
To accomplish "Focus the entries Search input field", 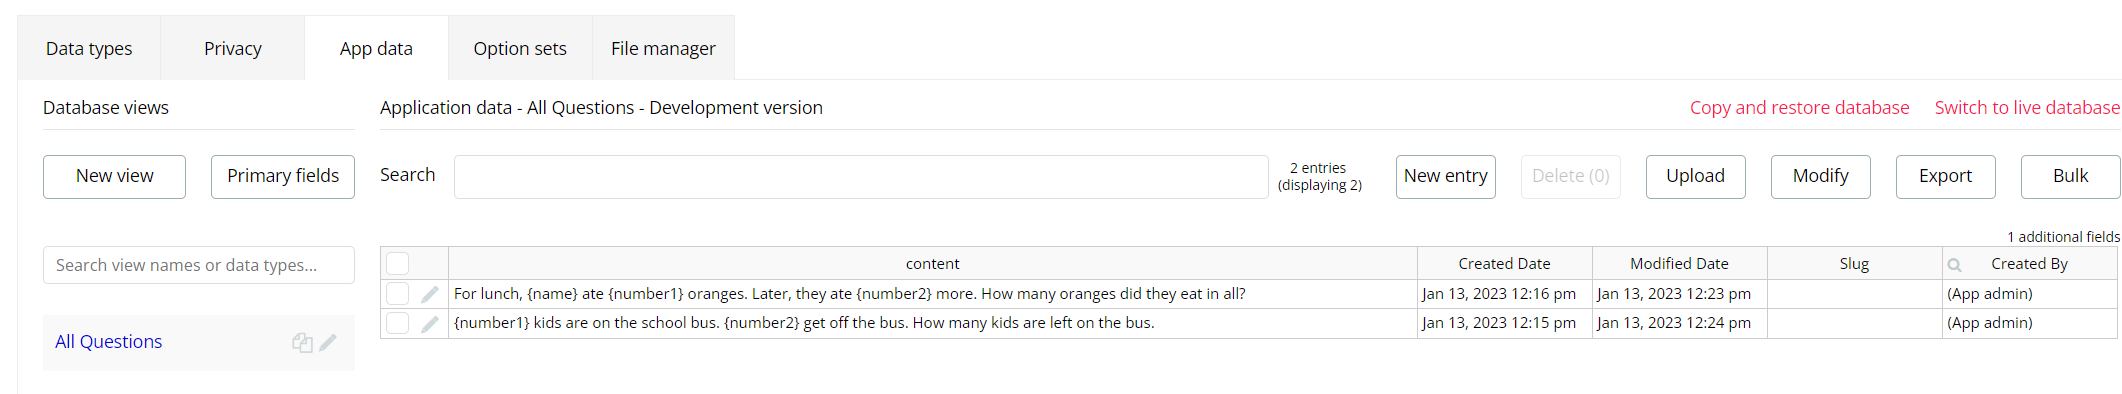I will coord(861,177).
